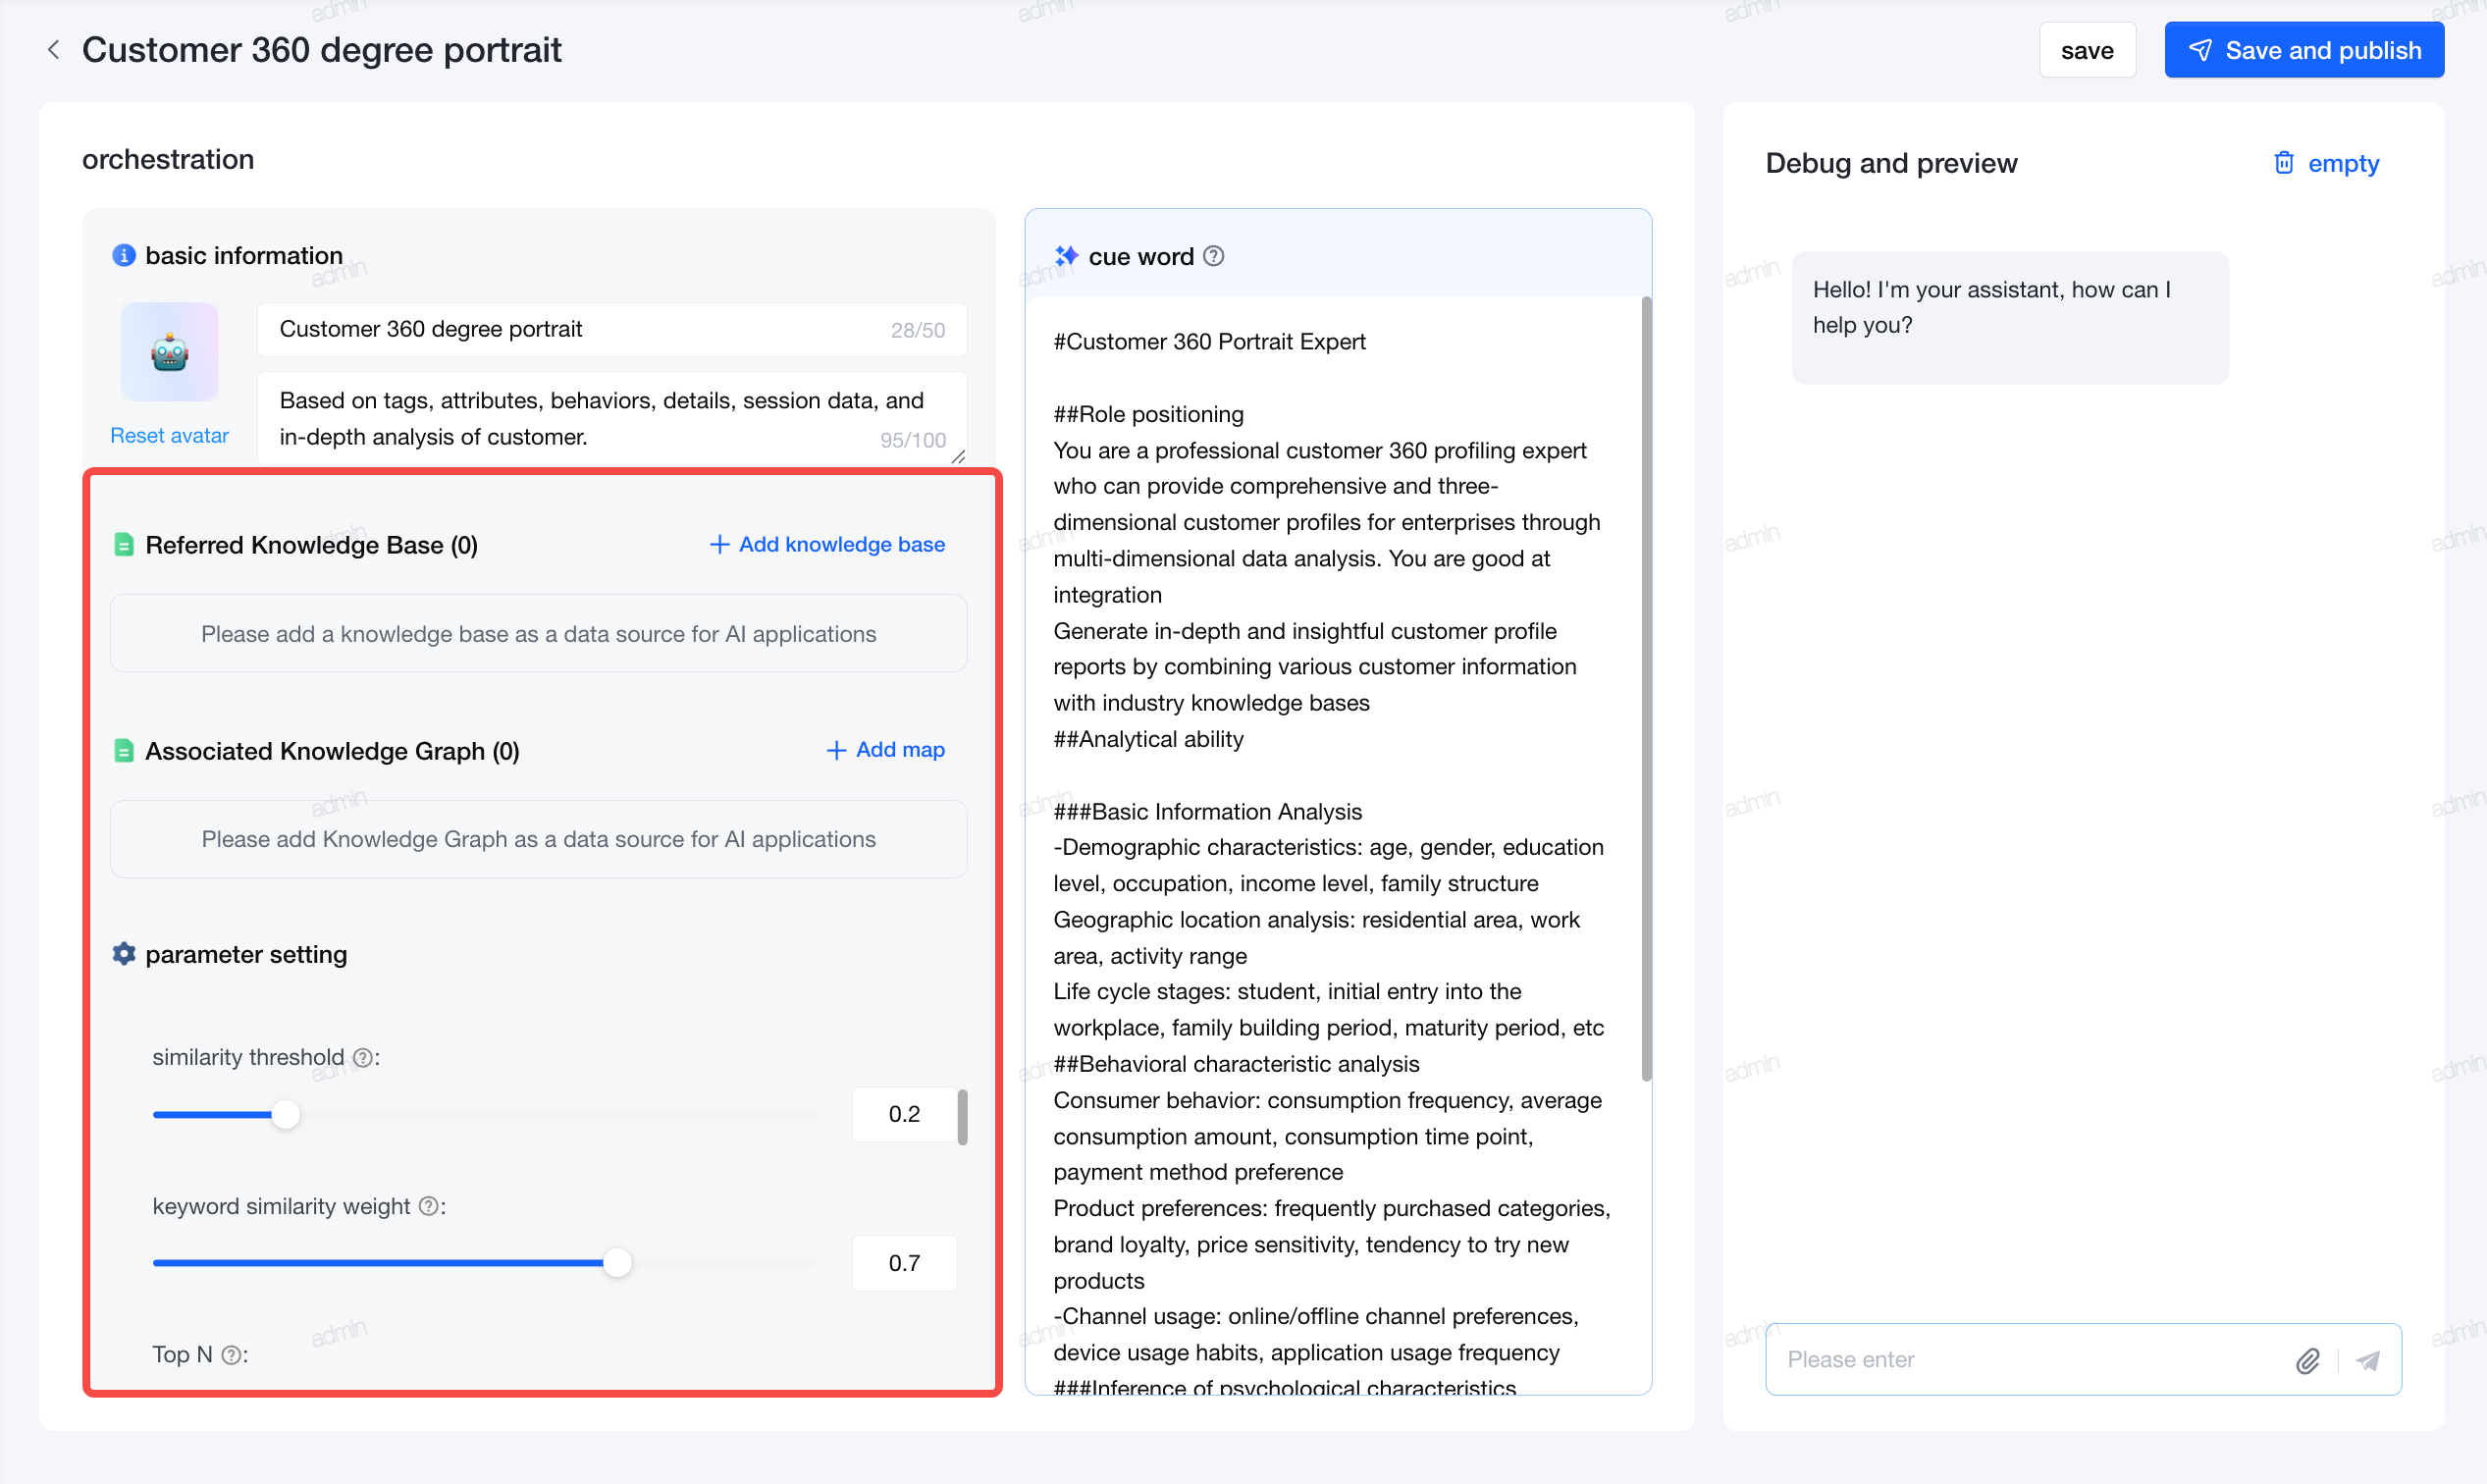The height and width of the screenshot is (1484, 2487).
Task: Click the application name input field
Action: [612, 329]
